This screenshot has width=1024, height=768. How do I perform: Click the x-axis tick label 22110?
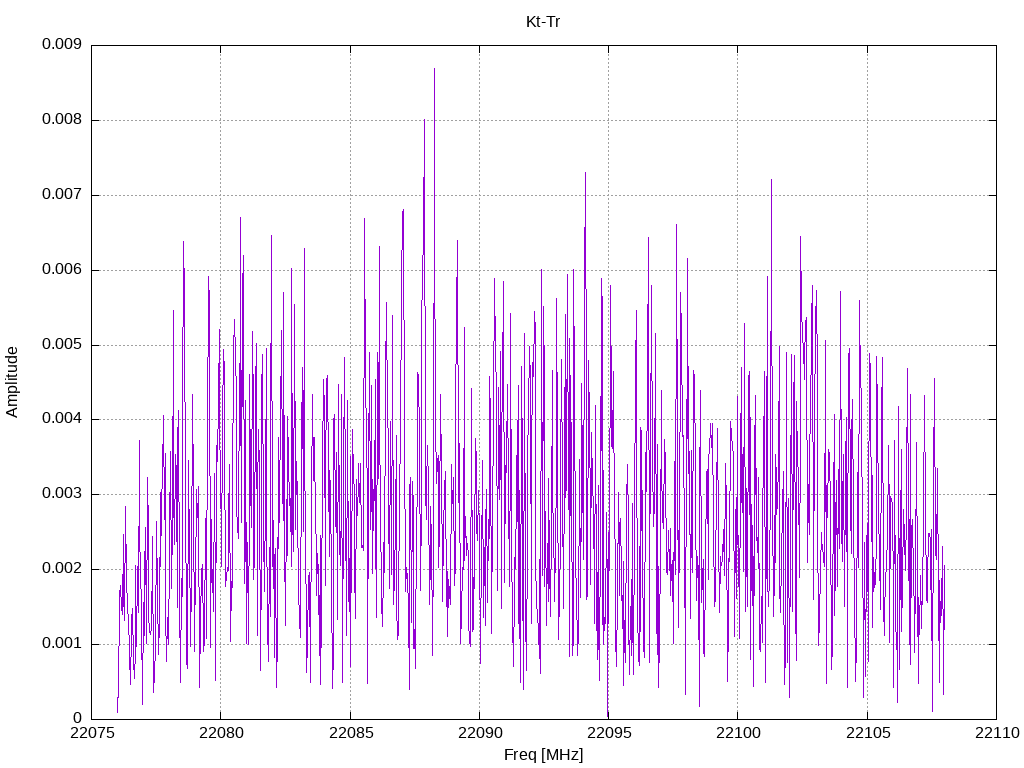tap(997, 733)
